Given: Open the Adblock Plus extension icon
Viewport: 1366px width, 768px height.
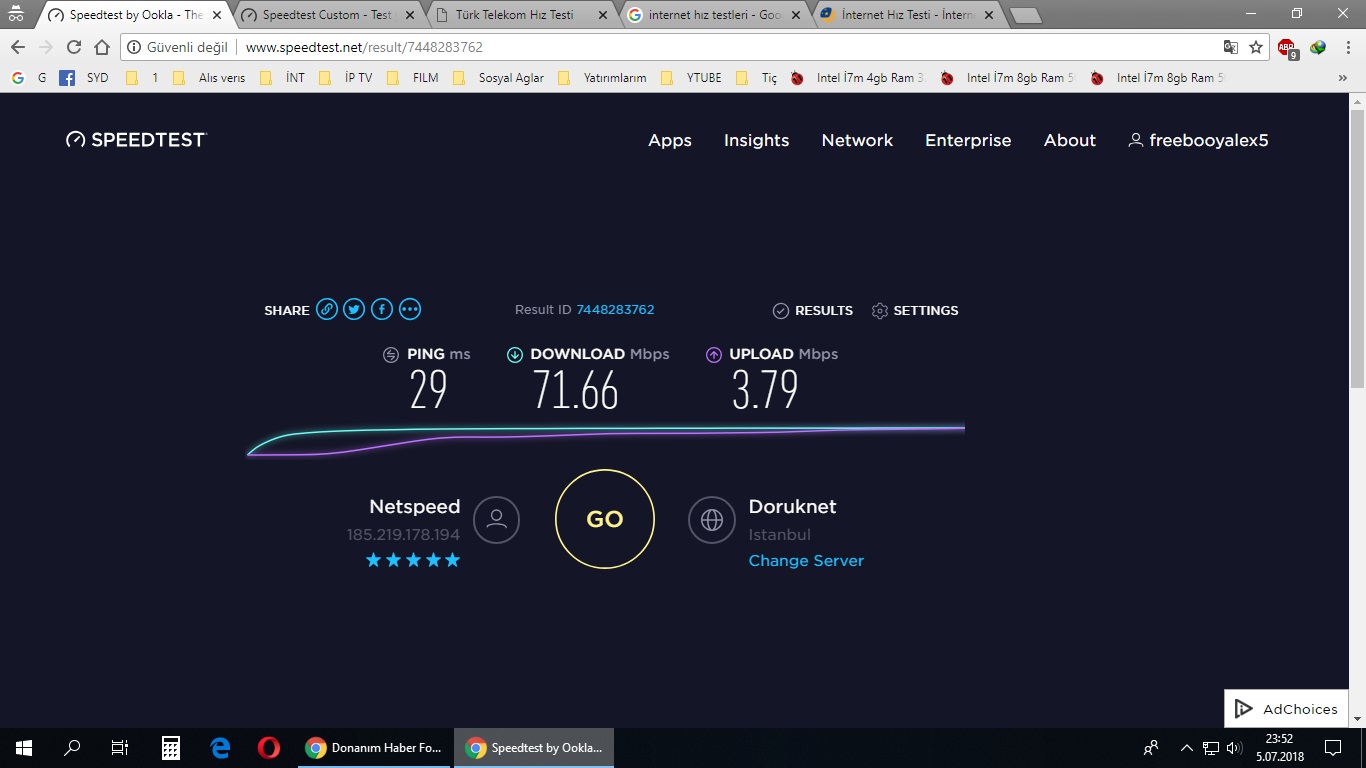Looking at the screenshot, I should tap(1287, 47).
